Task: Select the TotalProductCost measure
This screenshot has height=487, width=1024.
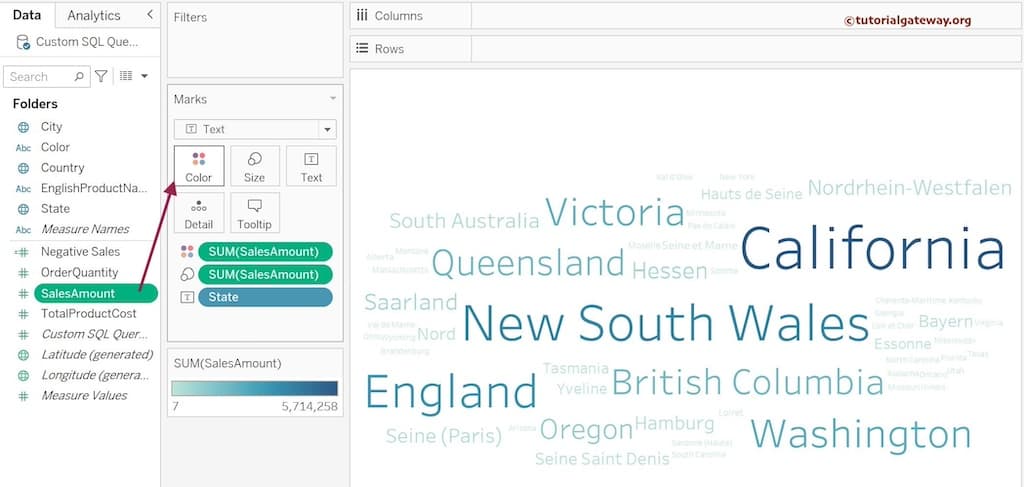Action: pyautogui.click(x=88, y=313)
